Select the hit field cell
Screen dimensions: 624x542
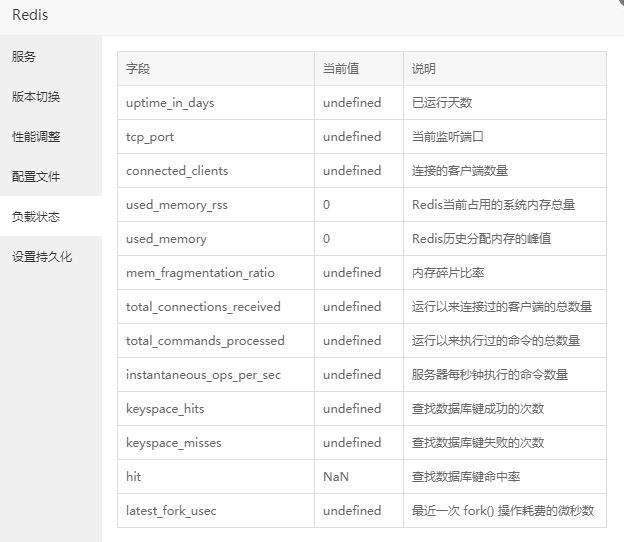[216, 477]
